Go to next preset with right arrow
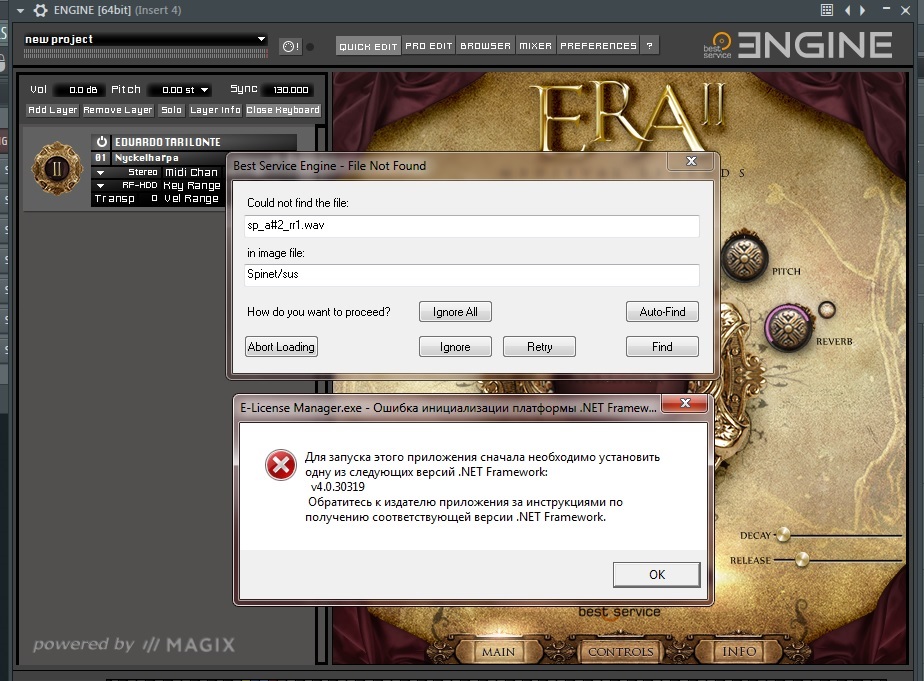The height and width of the screenshot is (681, 924). point(863,10)
